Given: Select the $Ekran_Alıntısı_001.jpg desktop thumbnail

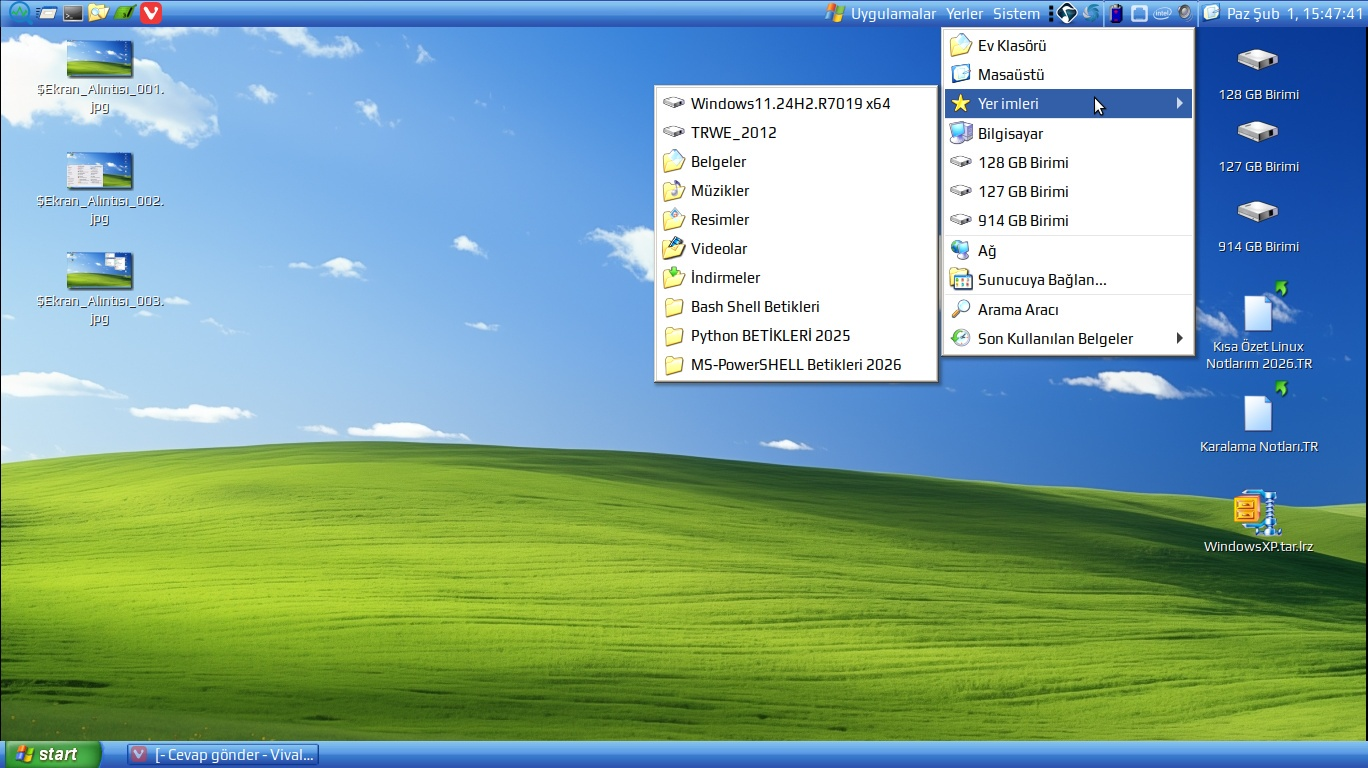Looking at the screenshot, I should (99, 59).
